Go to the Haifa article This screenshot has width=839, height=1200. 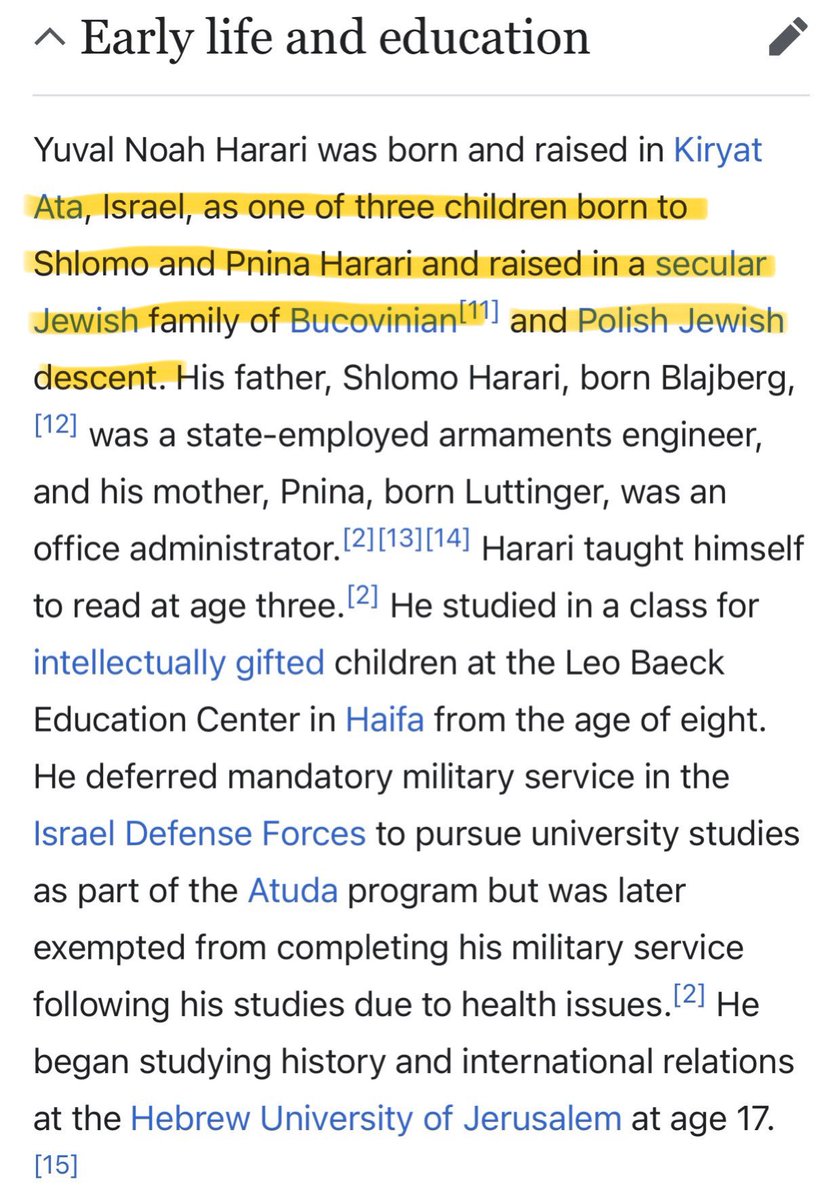tap(385, 719)
